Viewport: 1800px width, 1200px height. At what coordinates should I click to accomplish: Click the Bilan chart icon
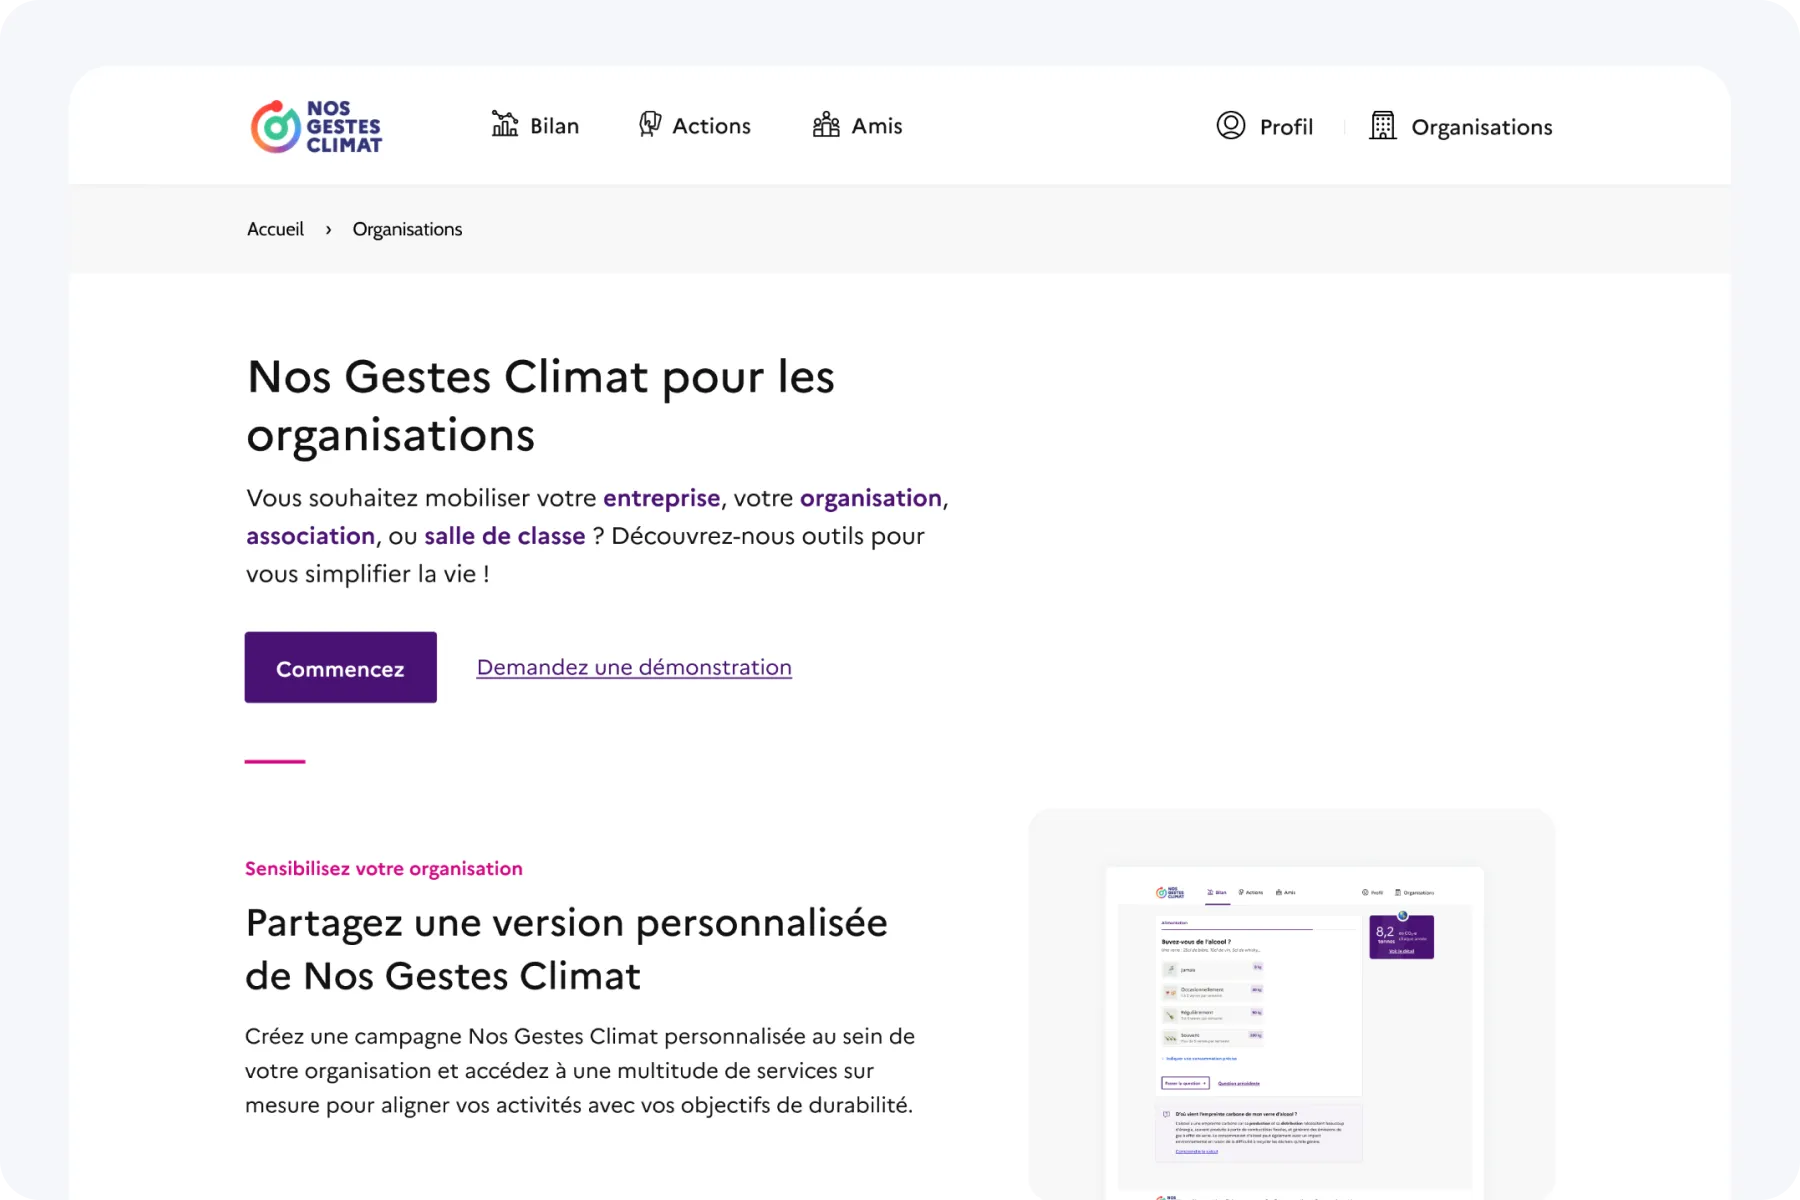pyautogui.click(x=505, y=125)
